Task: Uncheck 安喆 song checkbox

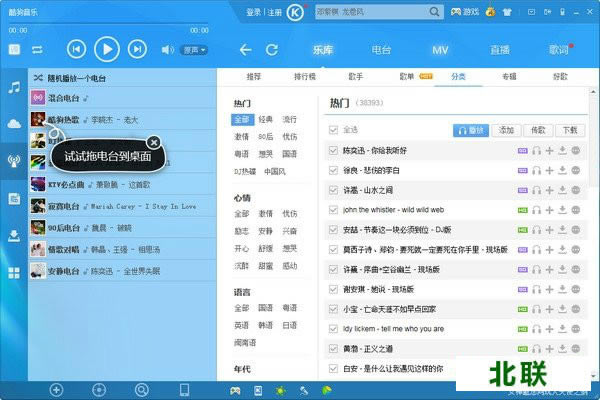Action: click(333, 230)
